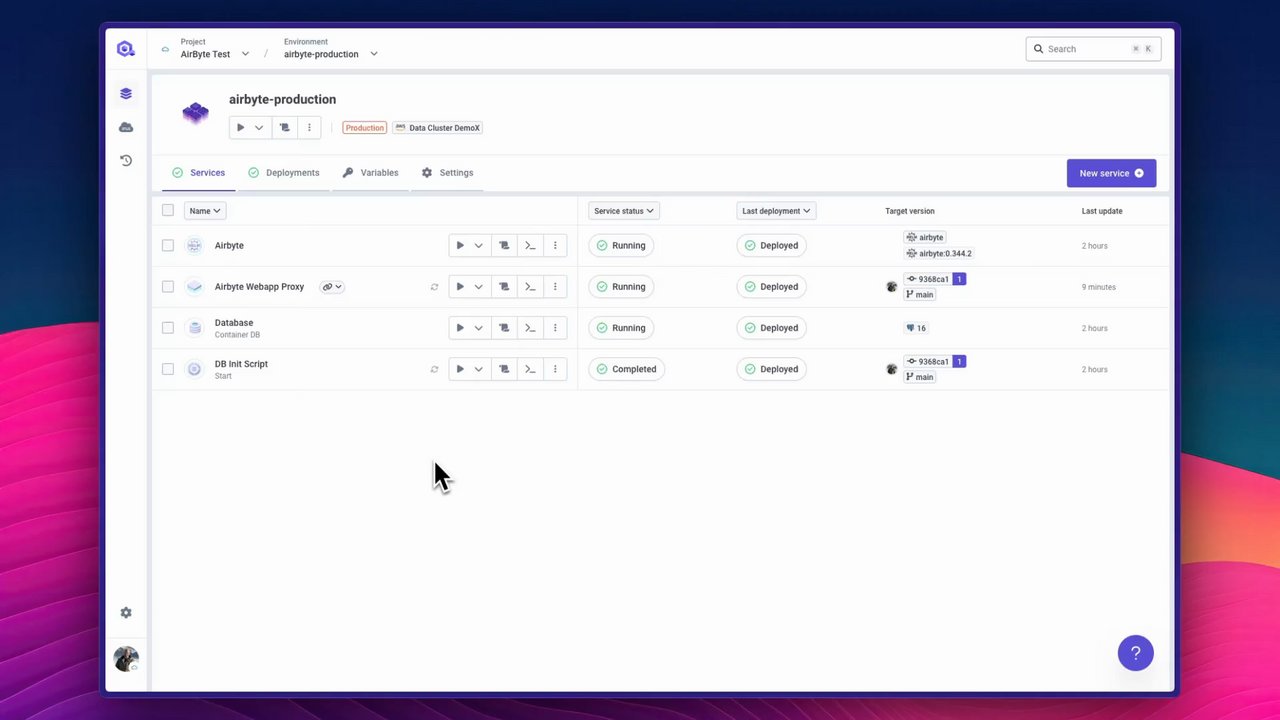This screenshot has width=1280, height=720.
Task: Check the DB Init Script checkbox
Action: click(168, 369)
